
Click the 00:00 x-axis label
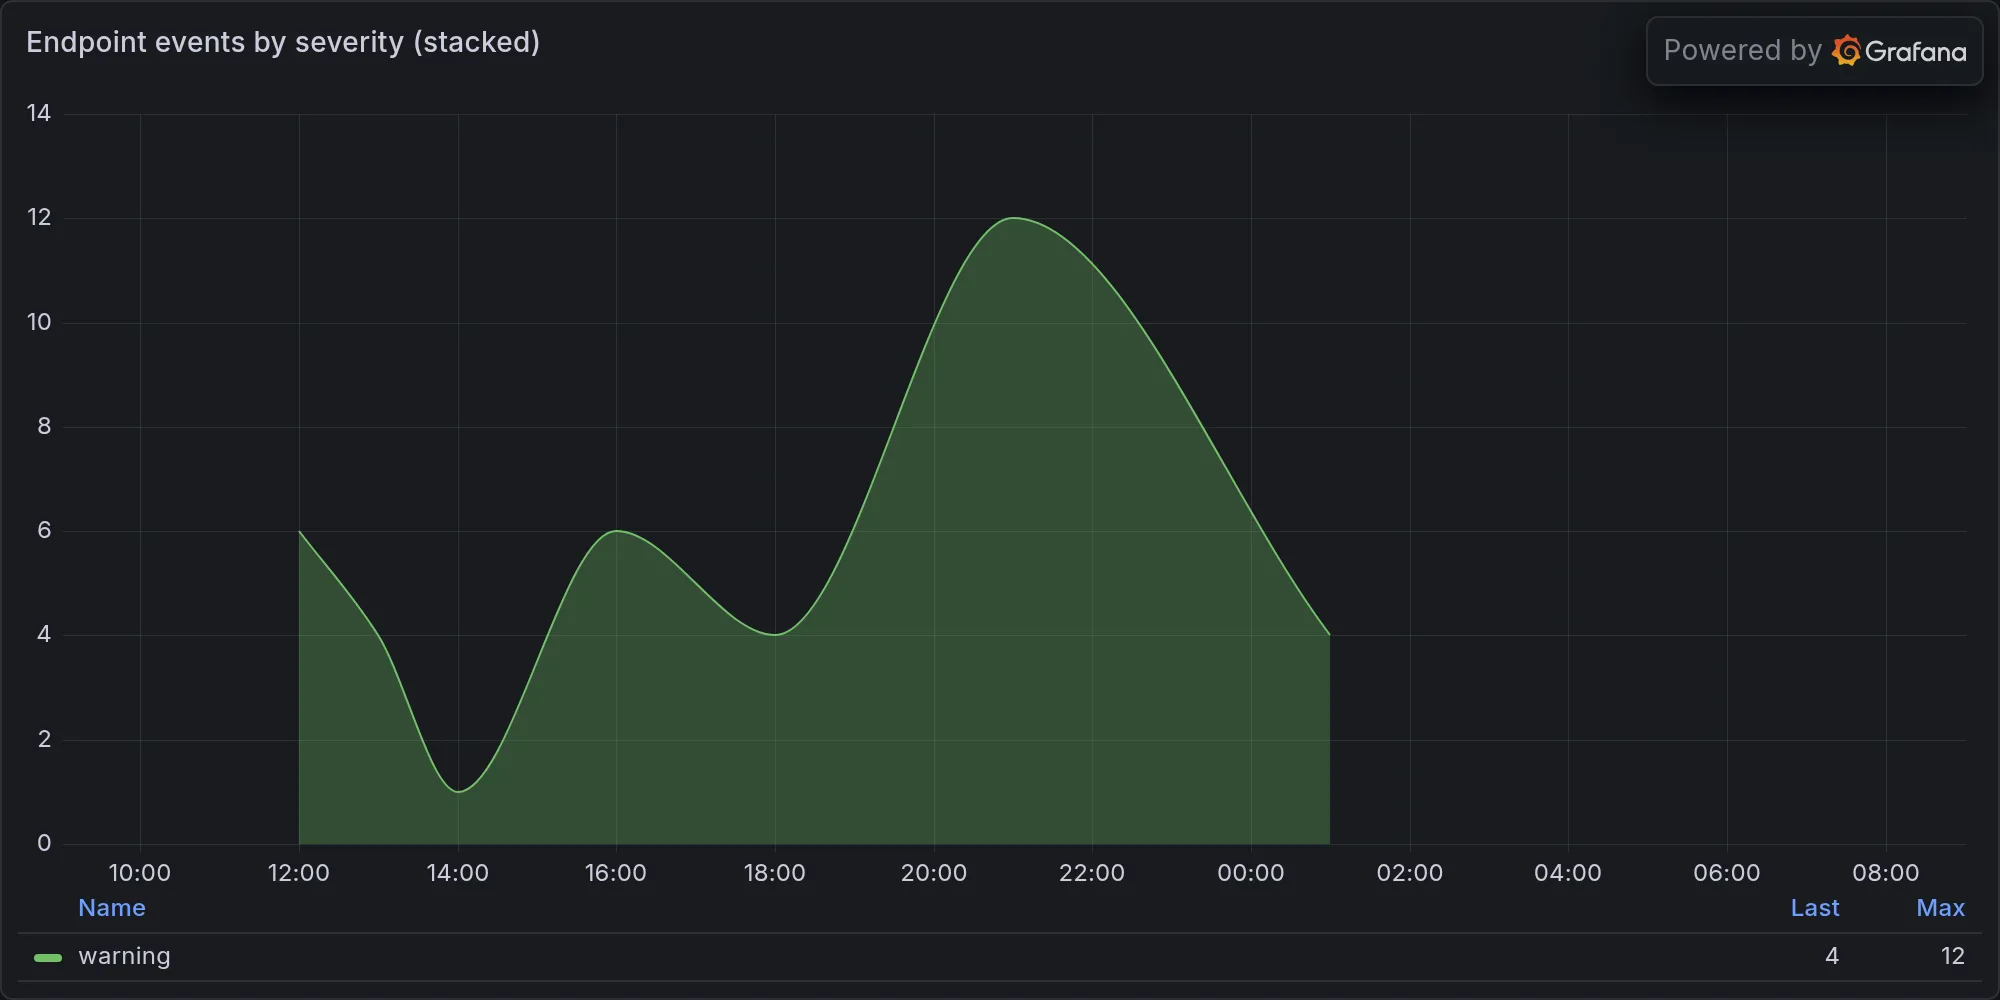point(1251,873)
